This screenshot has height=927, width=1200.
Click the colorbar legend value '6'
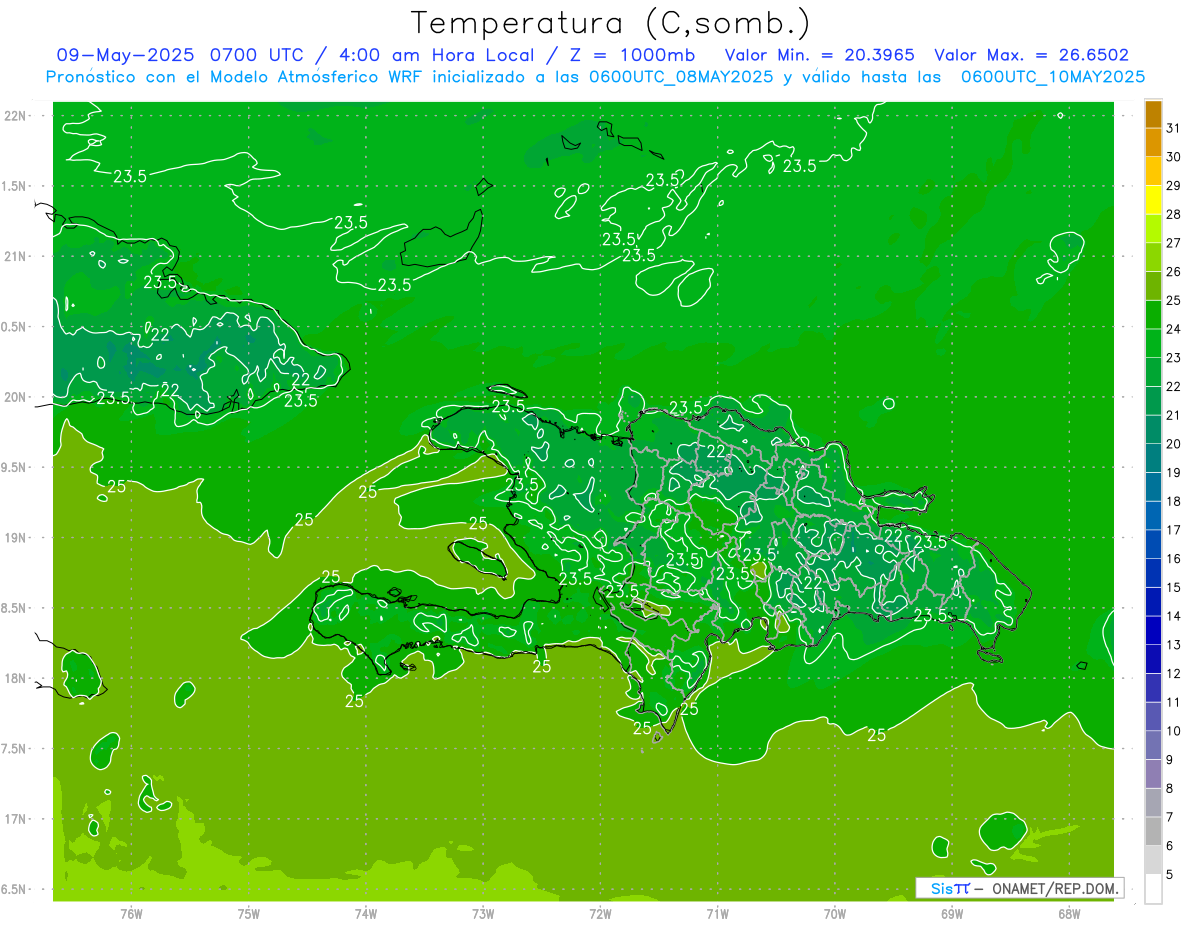[1170, 846]
